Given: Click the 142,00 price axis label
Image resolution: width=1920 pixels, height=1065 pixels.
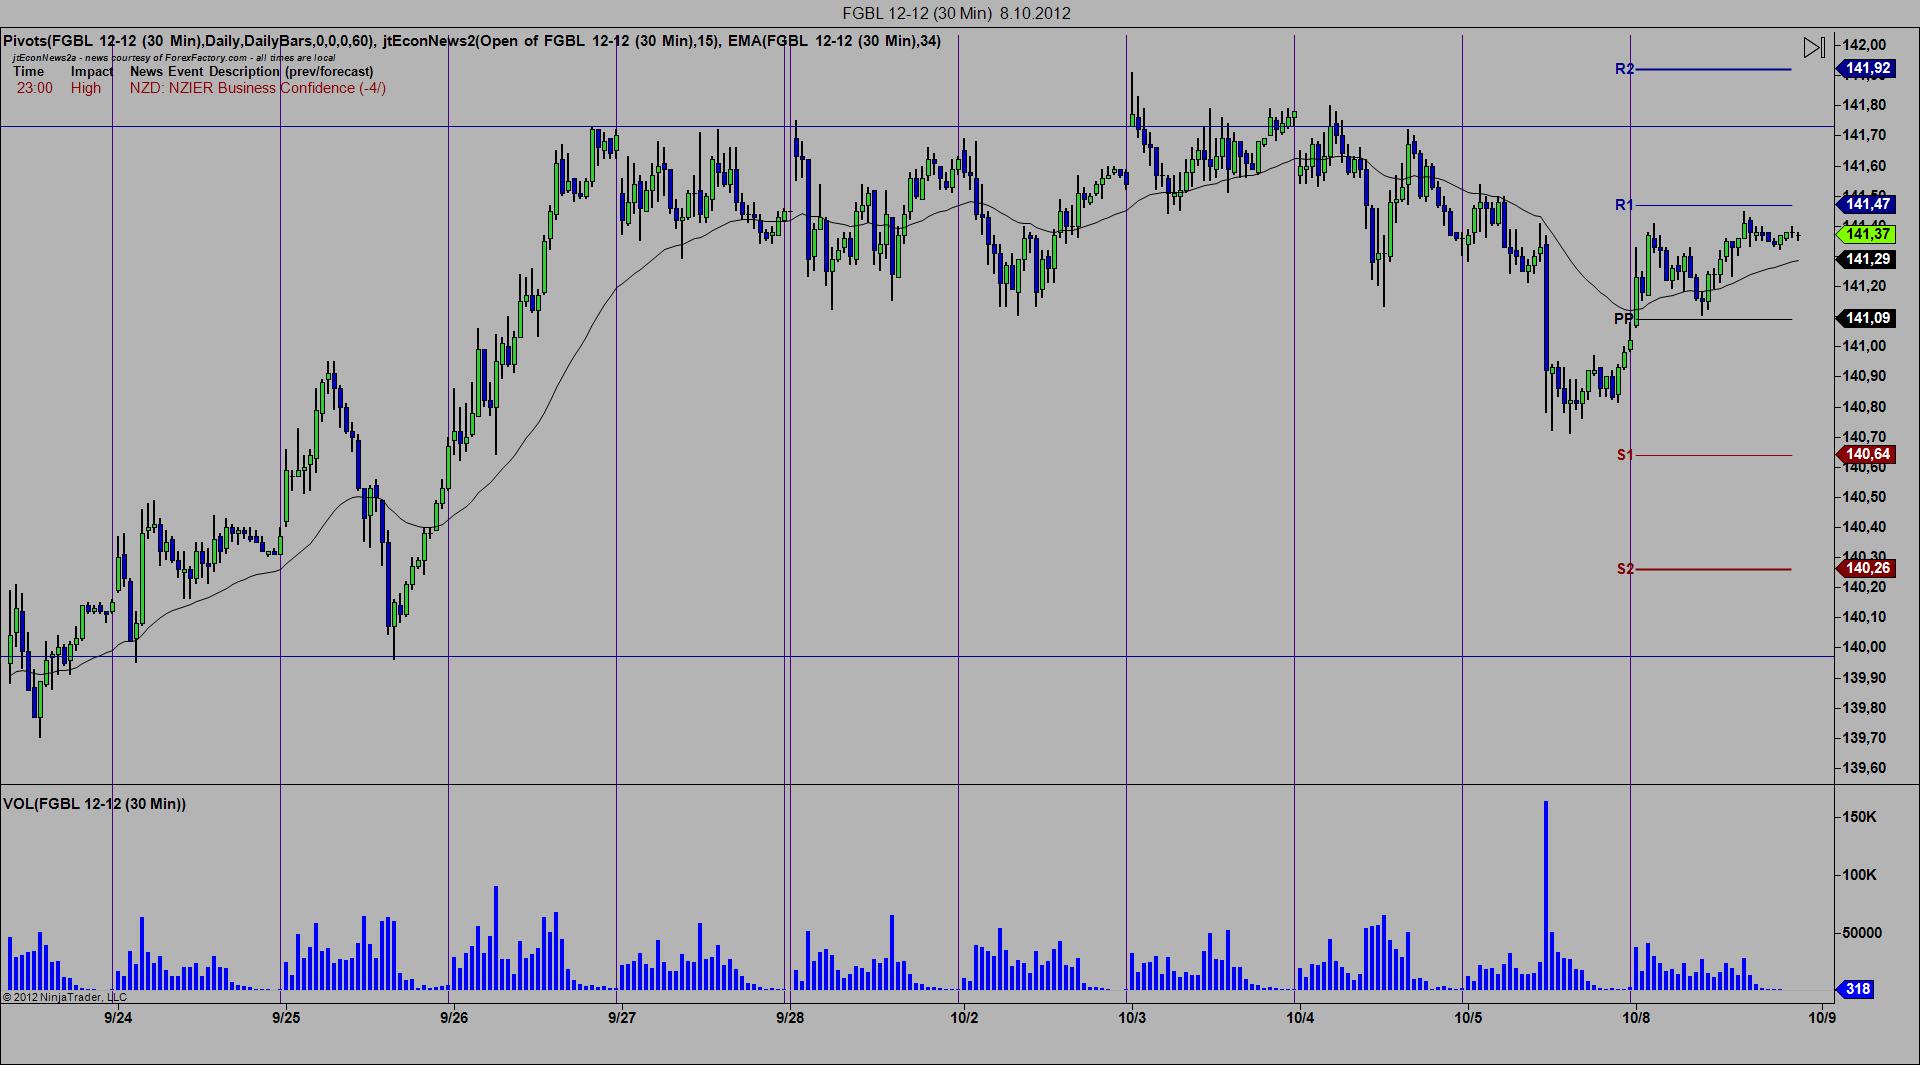Looking at the screenshot, I should tap(1864, 45).
